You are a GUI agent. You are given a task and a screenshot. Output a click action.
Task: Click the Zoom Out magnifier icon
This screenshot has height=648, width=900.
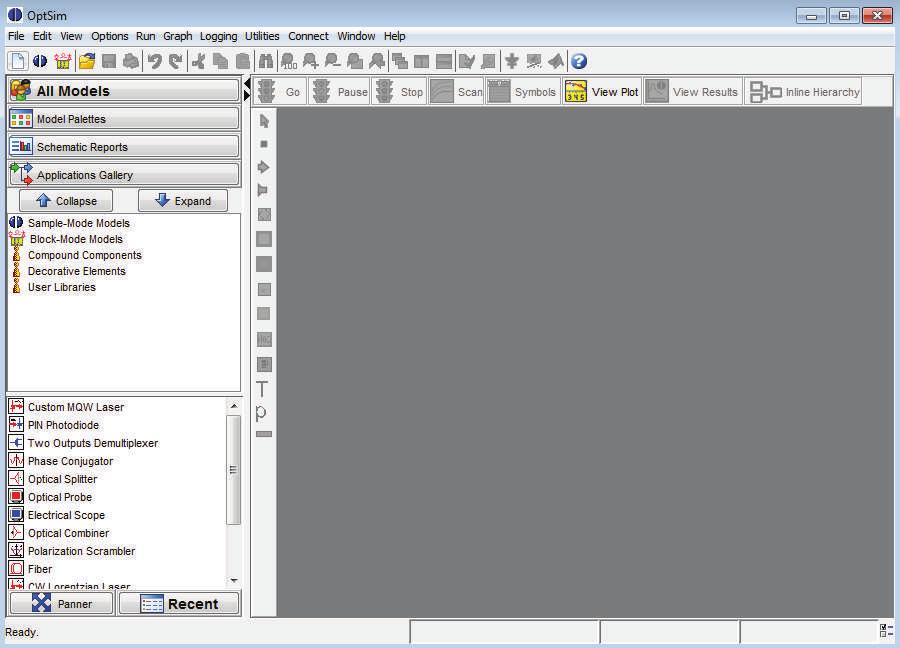coord(332,61)
